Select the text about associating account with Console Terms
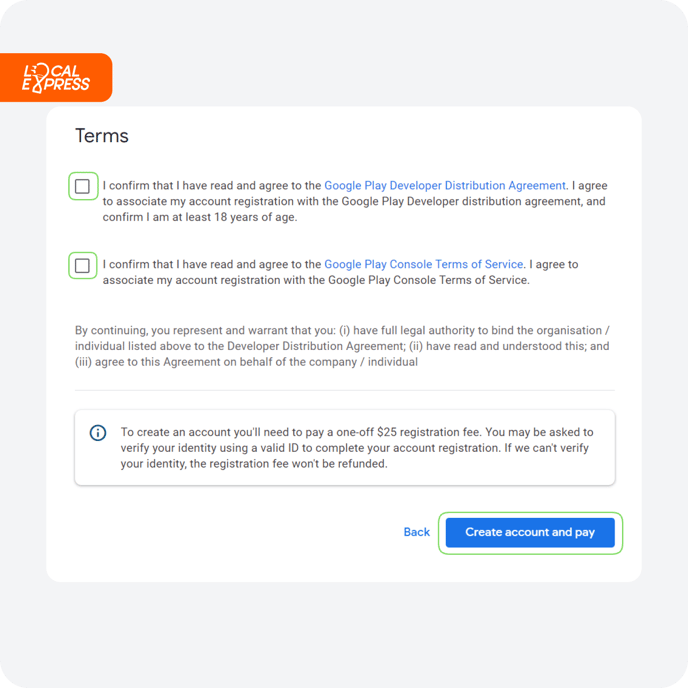 316,280
